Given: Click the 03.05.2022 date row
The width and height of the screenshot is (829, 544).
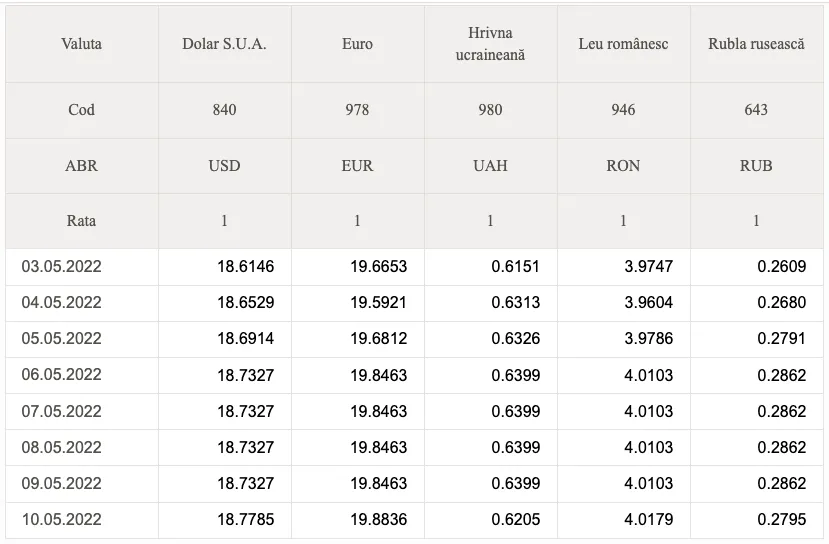Looking at the screenshot, I should click(62, 267).
